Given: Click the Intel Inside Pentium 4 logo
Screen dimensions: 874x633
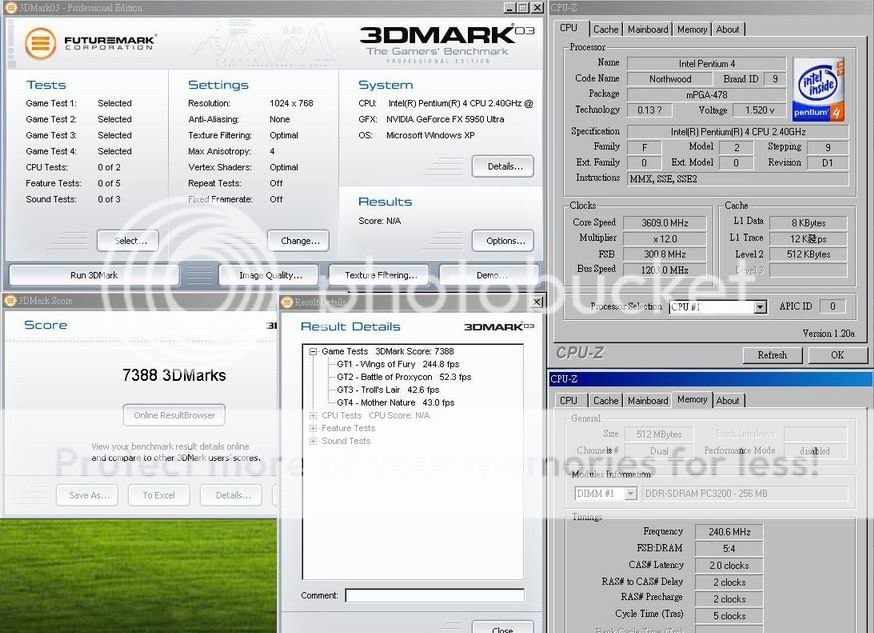Looking at the screenshot, I should pyautogui.click(x=818, y=90).
